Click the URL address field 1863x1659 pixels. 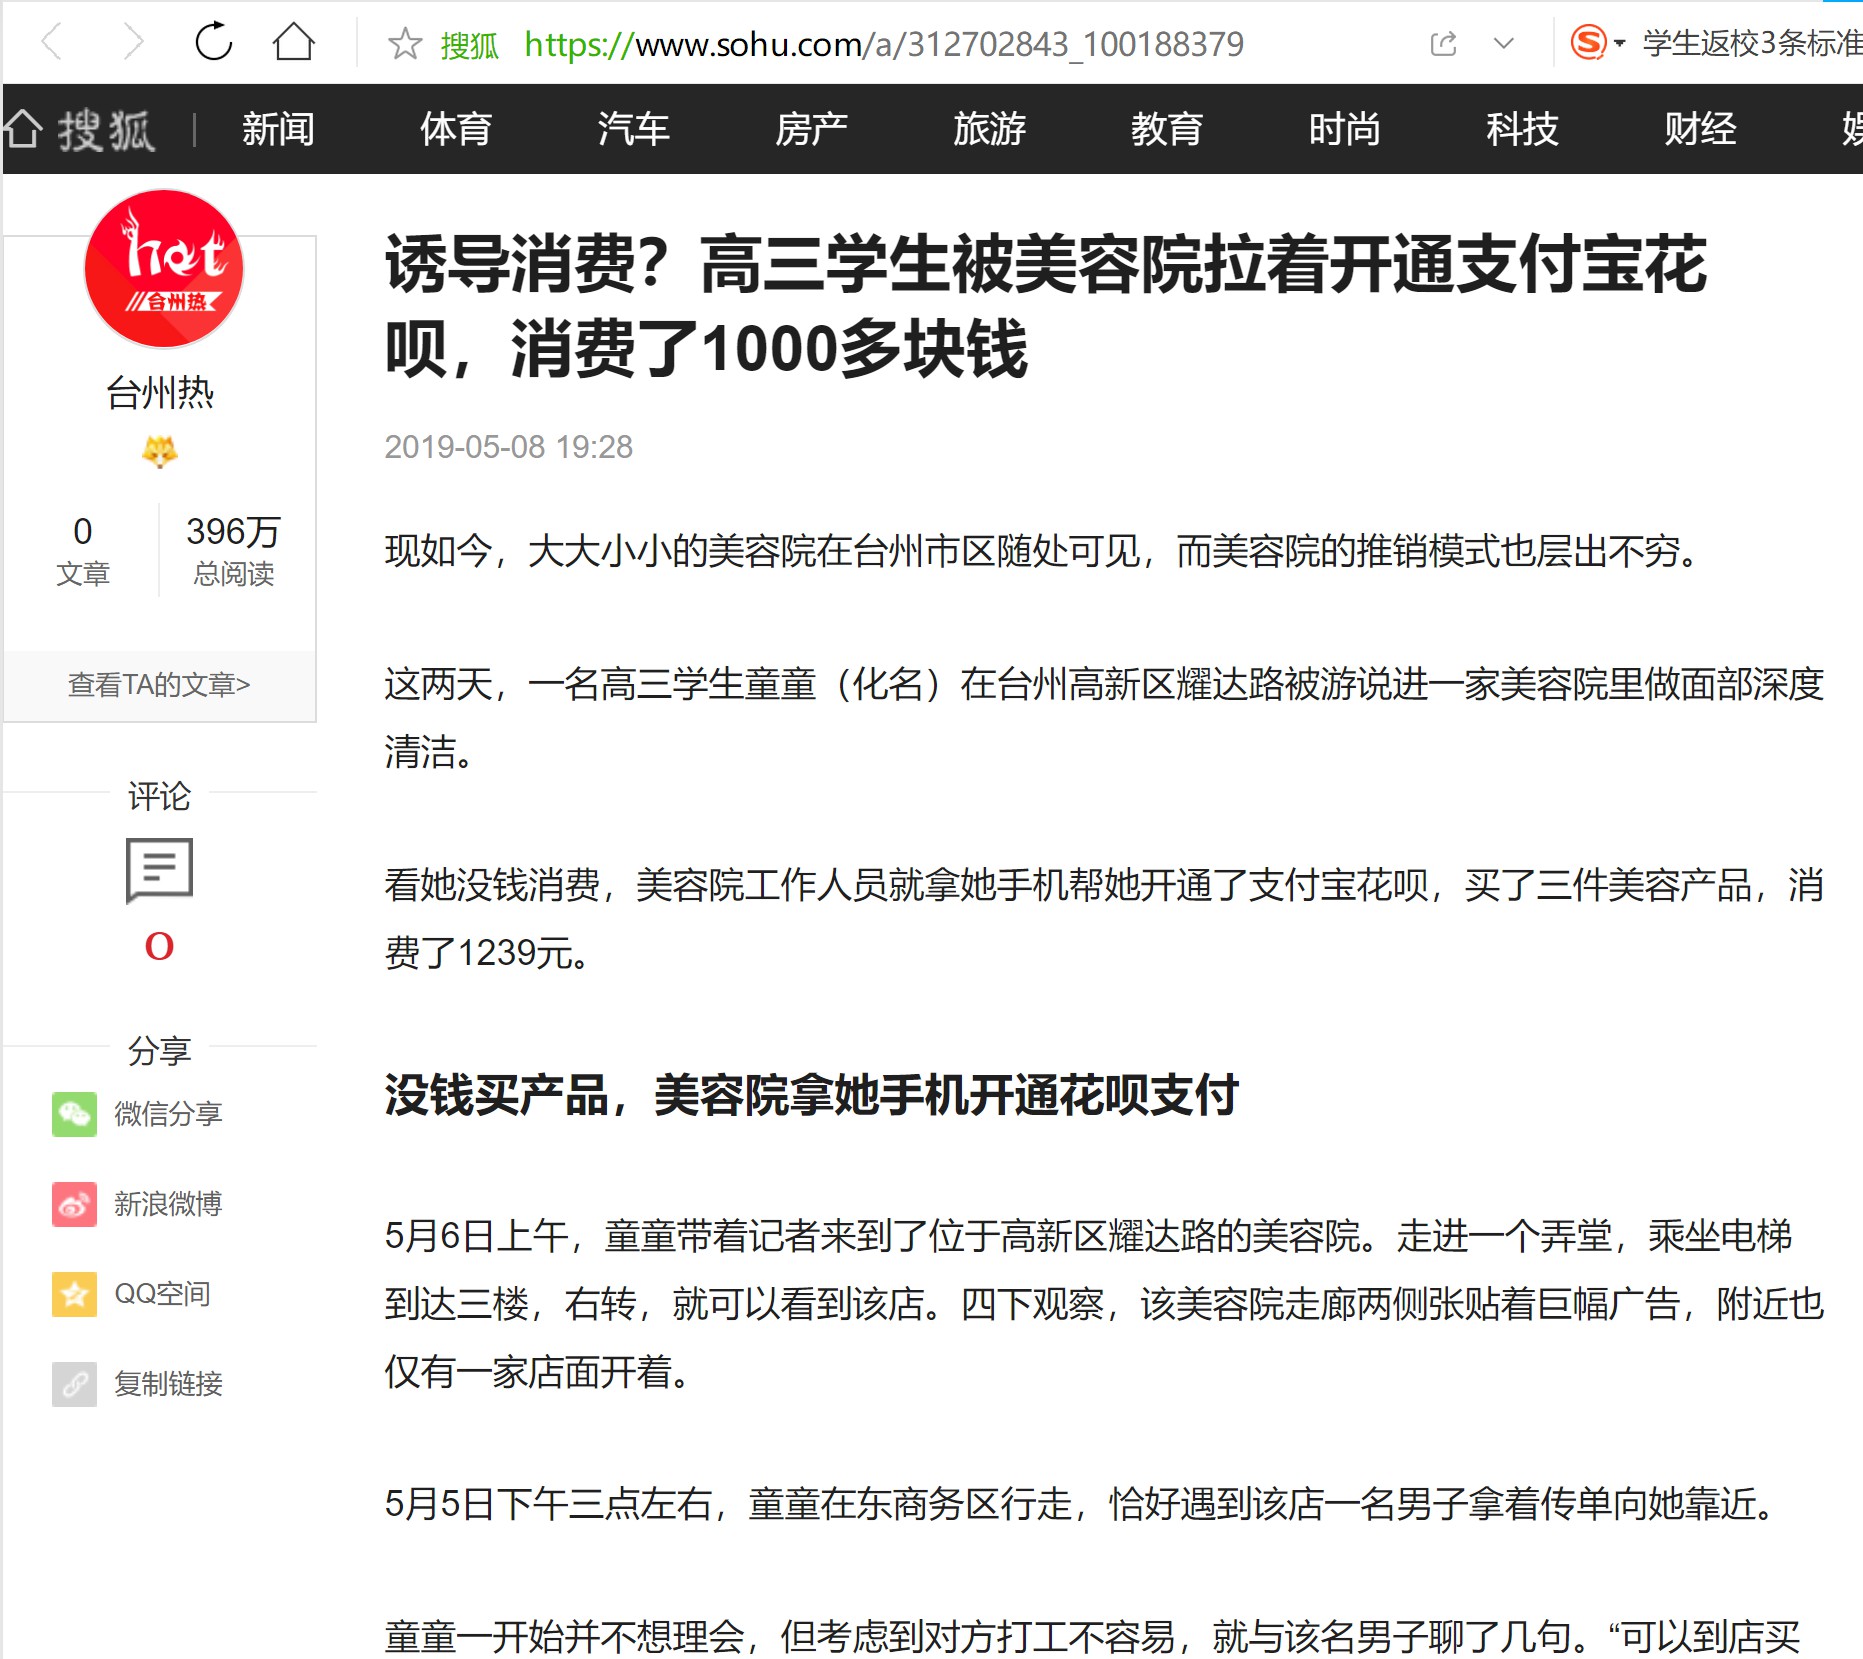[883, 44]
